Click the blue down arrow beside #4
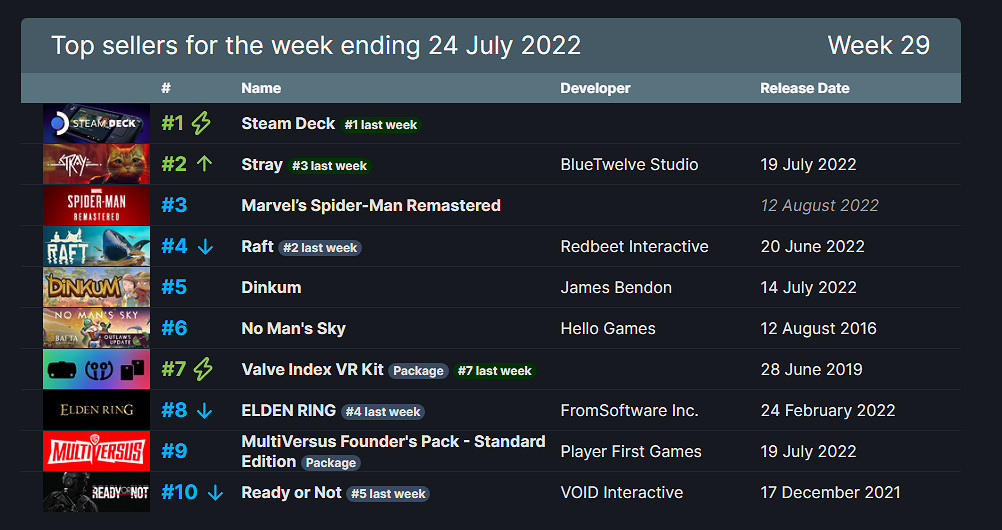 pos(205,246)
